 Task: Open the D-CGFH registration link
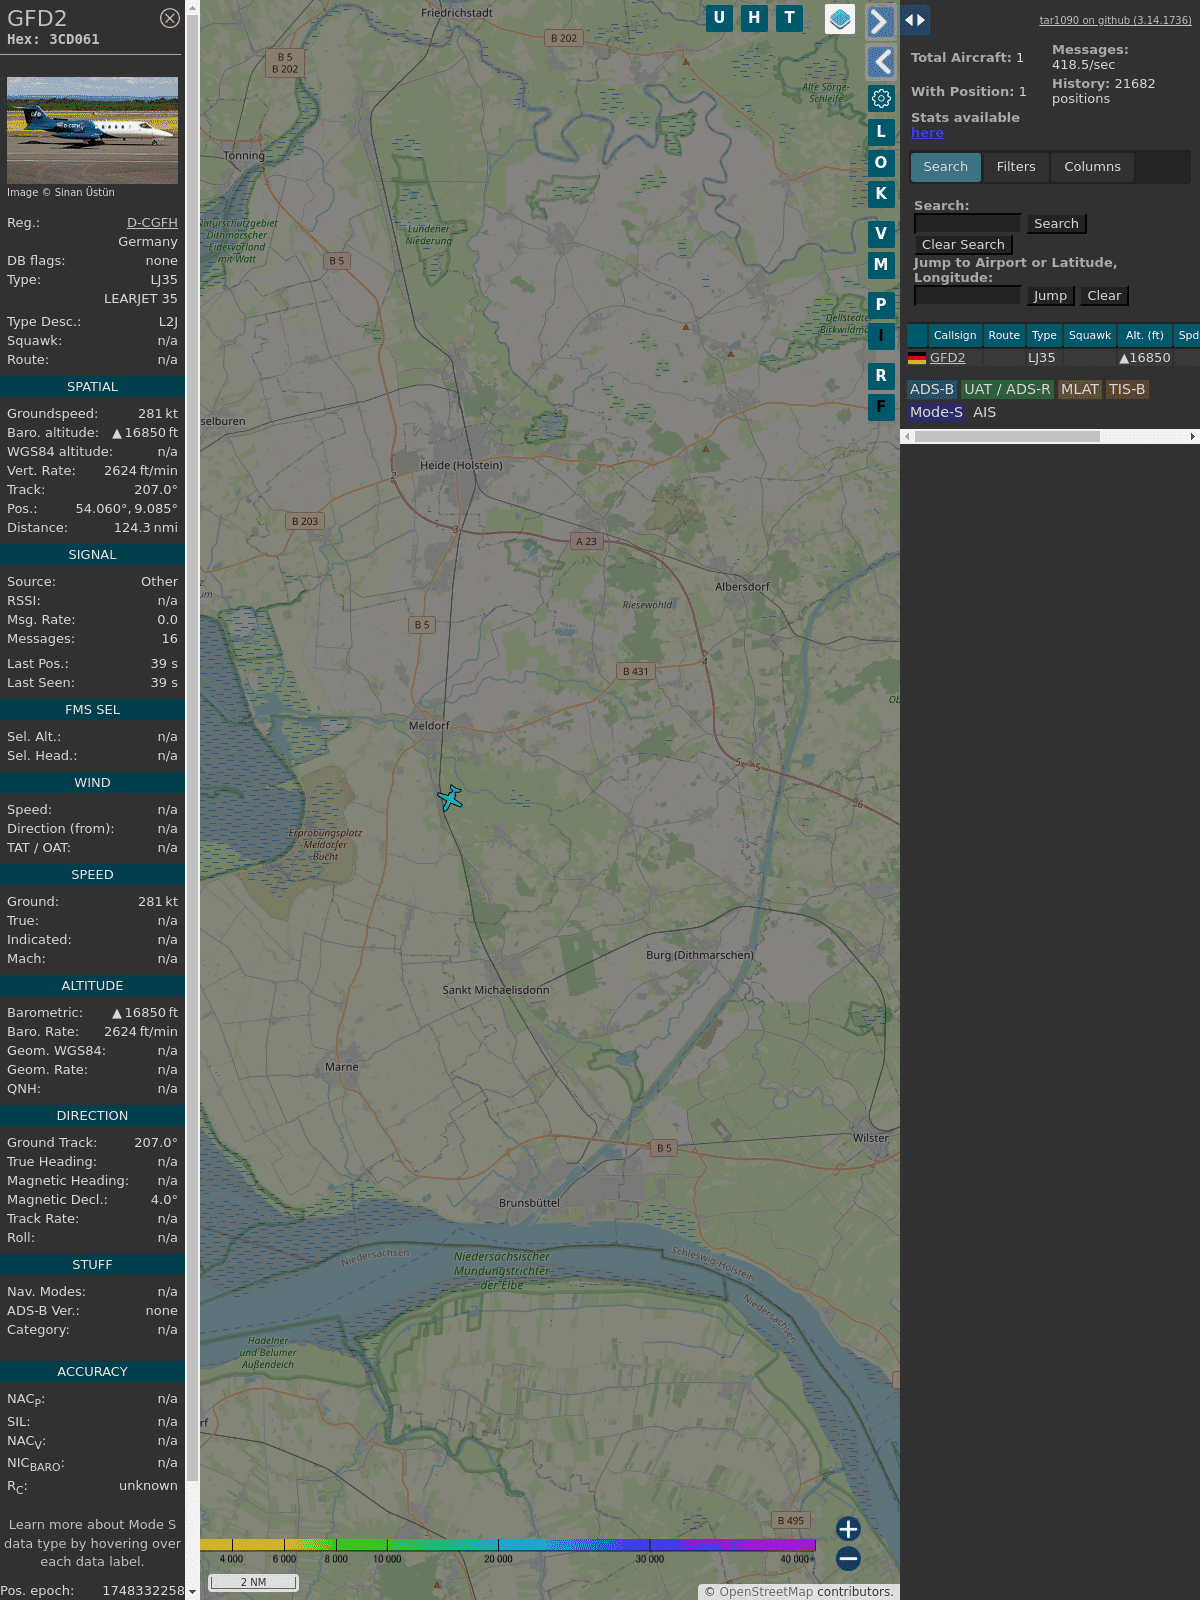point(152,223)
